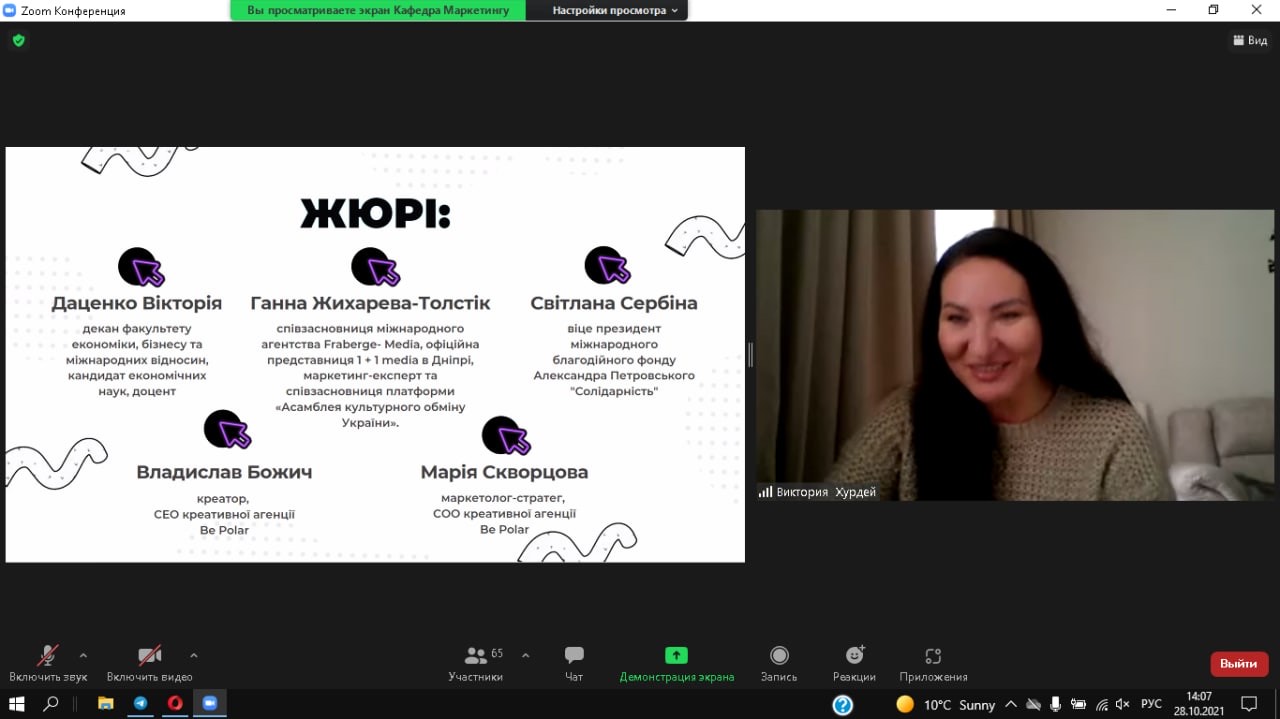The image size is (1280, 719).
Task: Switch input language РУС indicator
Action: (x=1152, y=705)
